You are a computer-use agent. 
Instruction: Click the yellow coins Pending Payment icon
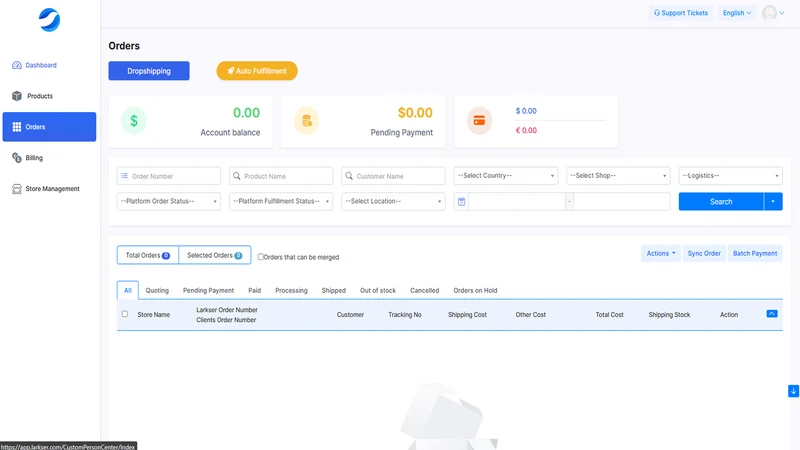[x=307, y=121]
